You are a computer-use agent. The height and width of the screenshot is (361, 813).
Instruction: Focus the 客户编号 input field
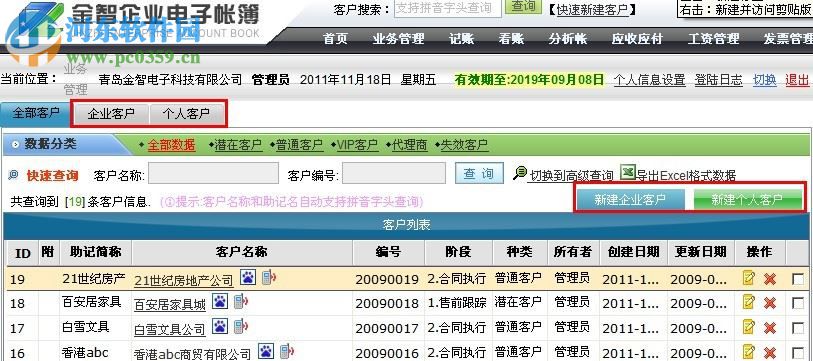(394, 173)
